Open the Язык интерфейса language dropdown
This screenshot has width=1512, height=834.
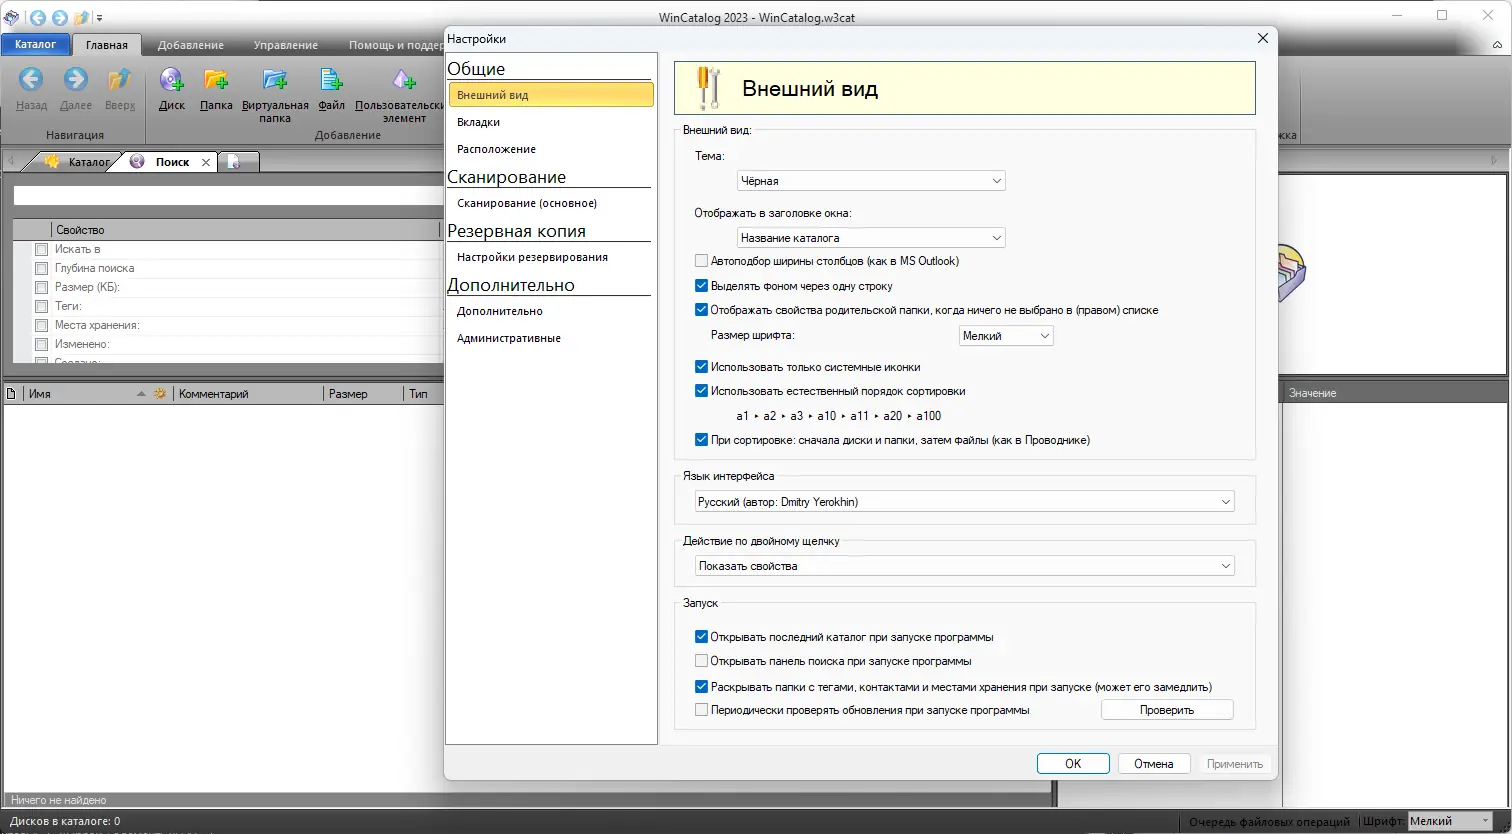pyautogui.click(x=965, y=502)
